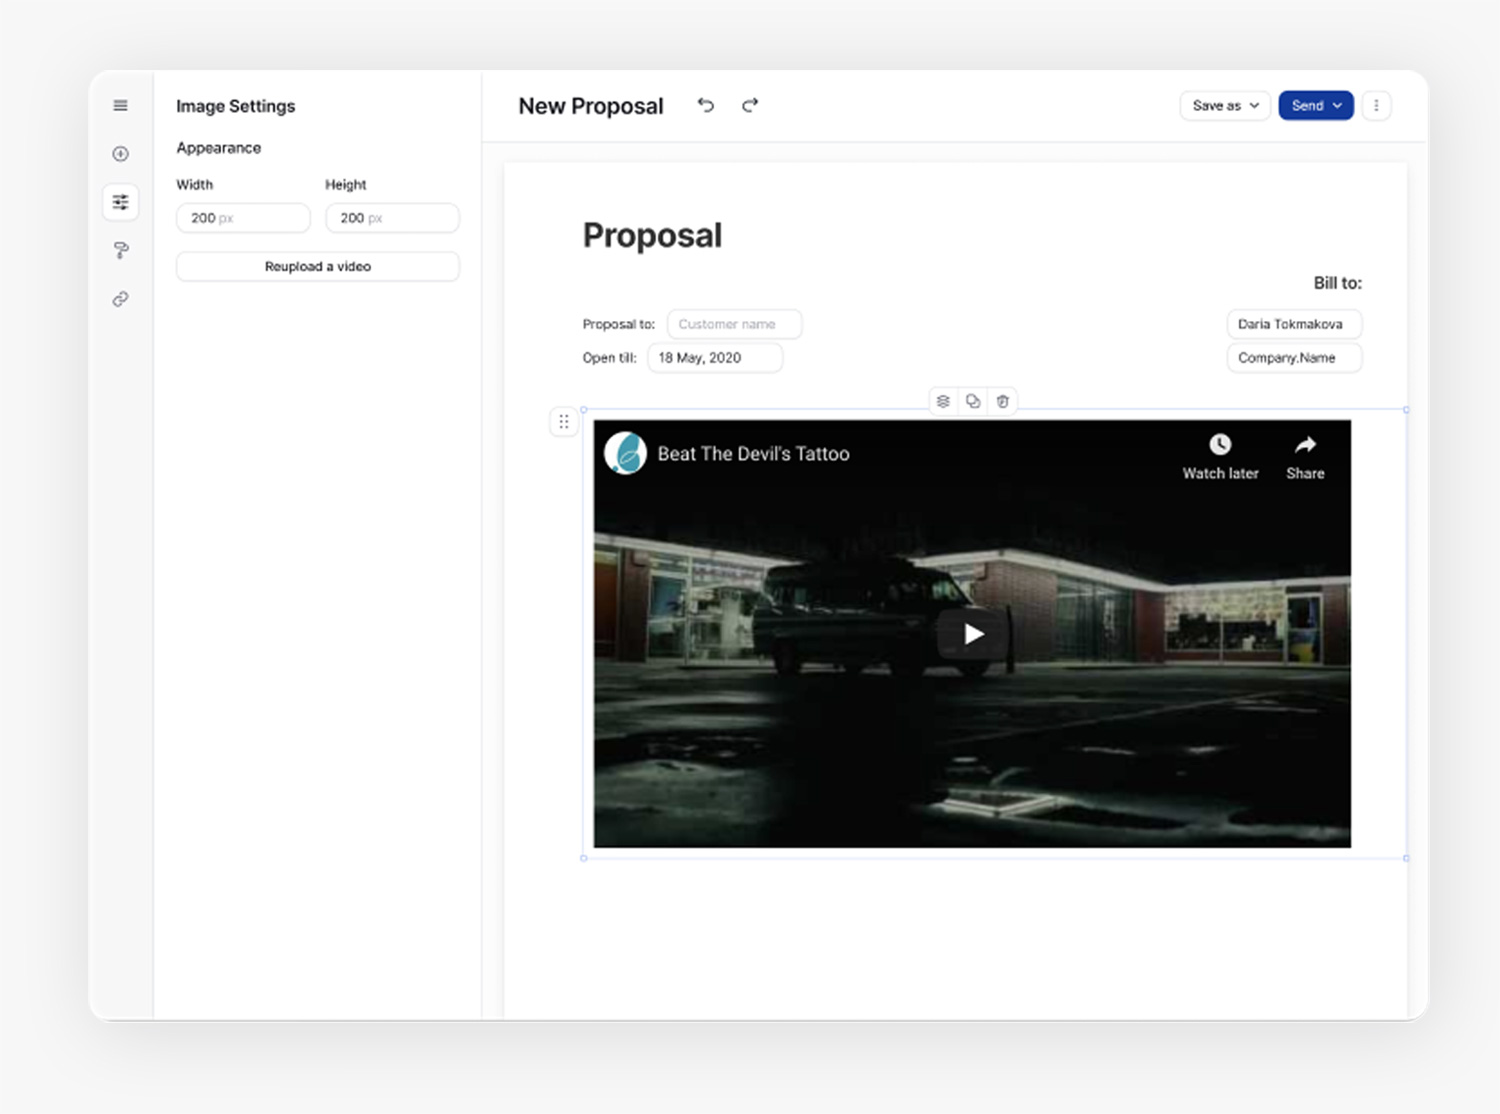Click the Company.Name field
The height and width of the screenshot is (1114, 1500).
[x=1294, y=357]
